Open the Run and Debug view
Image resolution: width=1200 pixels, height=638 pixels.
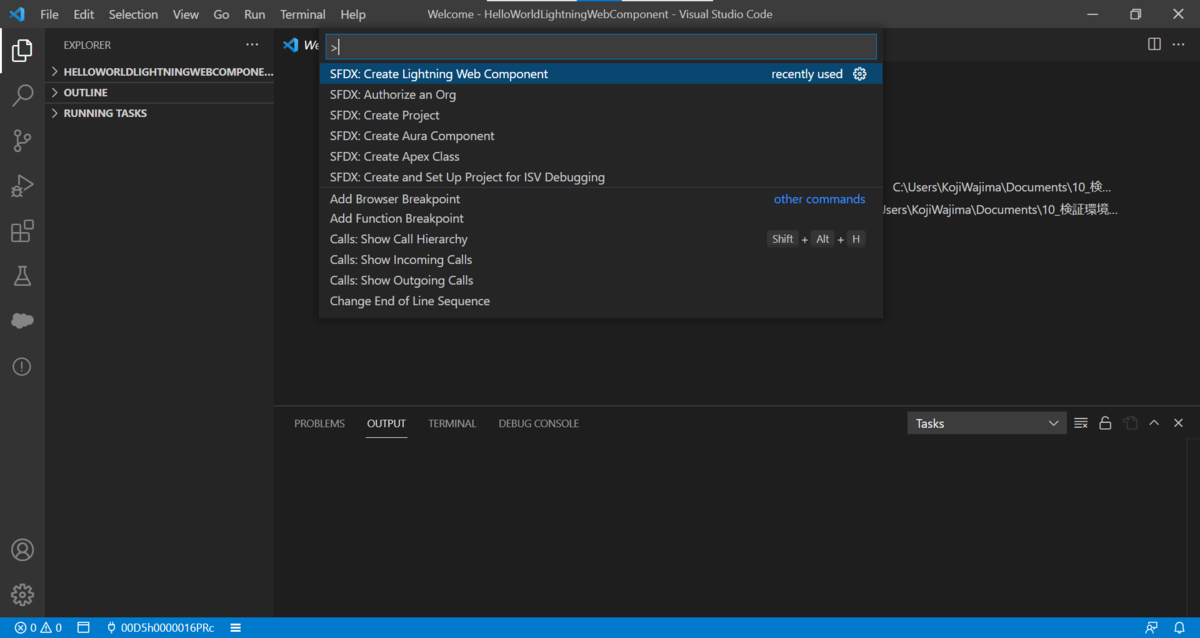[22, 186]
